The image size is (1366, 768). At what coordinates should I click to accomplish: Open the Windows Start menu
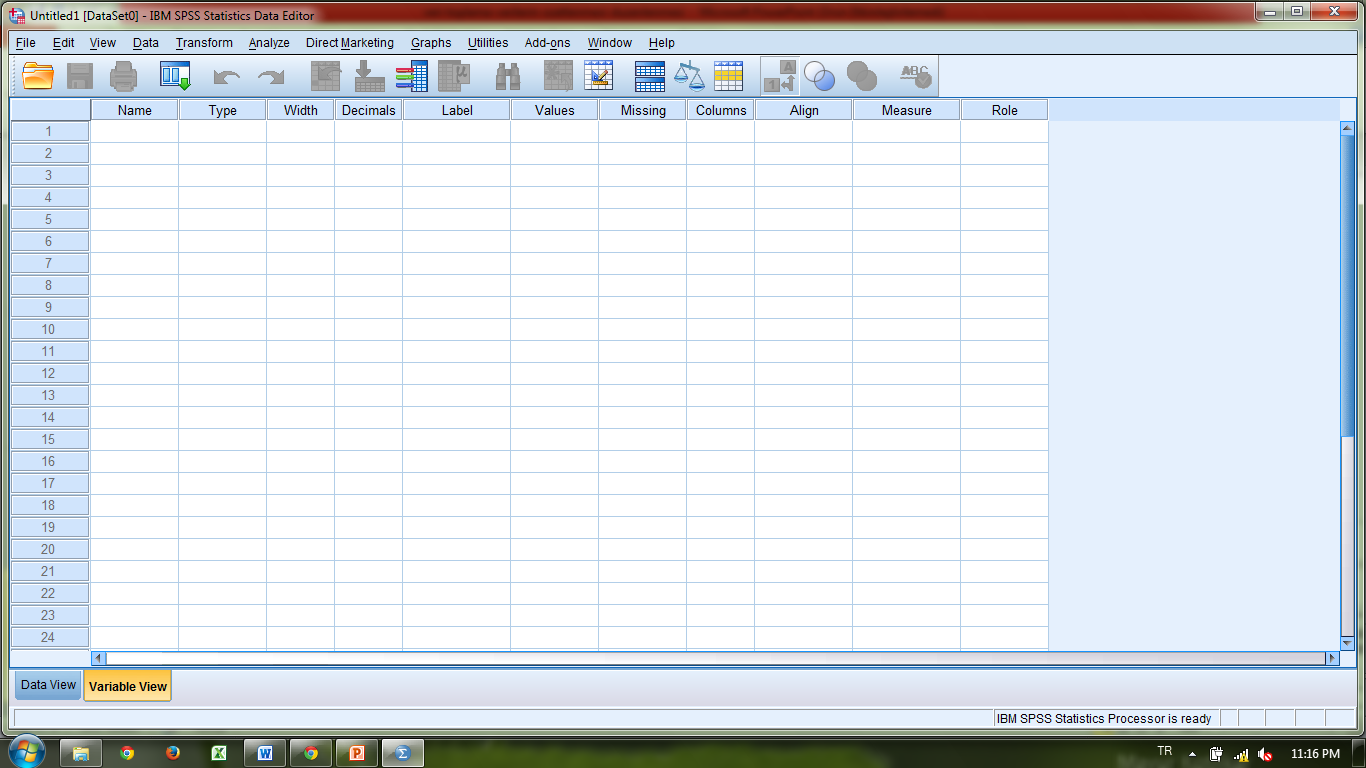click(27, 752)
